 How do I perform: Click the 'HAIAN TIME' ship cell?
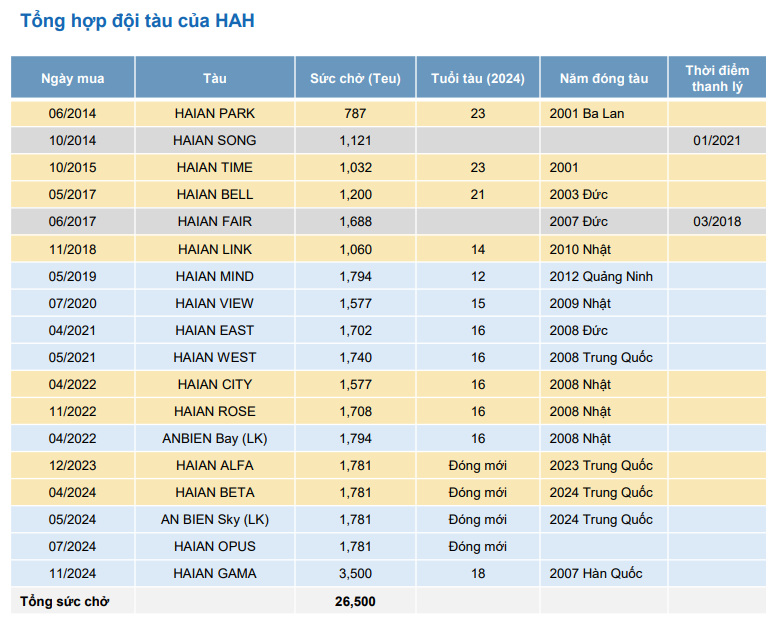215,167
